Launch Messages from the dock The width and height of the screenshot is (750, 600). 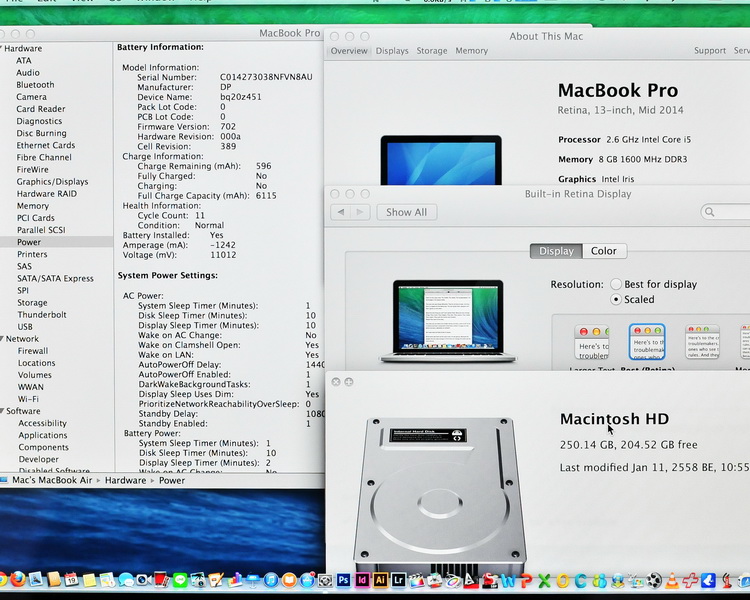pos(126,579)
